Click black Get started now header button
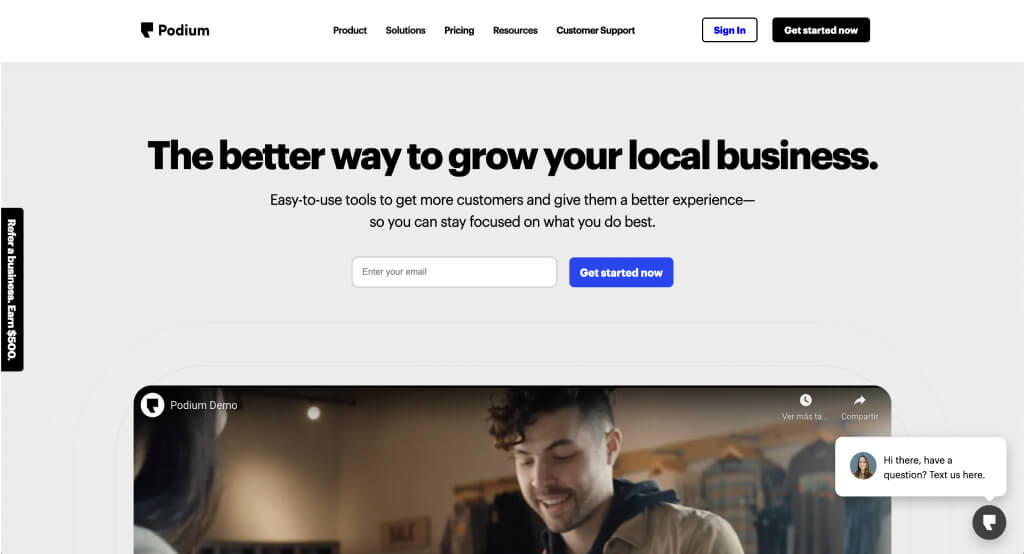Viewport: 1024px width, 554px height. pyautogui.click(x=821, y=30)
